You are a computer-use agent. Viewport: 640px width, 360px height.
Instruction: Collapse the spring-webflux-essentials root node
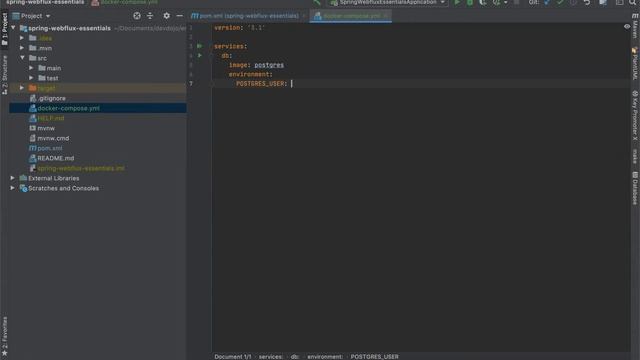point(13,28)
